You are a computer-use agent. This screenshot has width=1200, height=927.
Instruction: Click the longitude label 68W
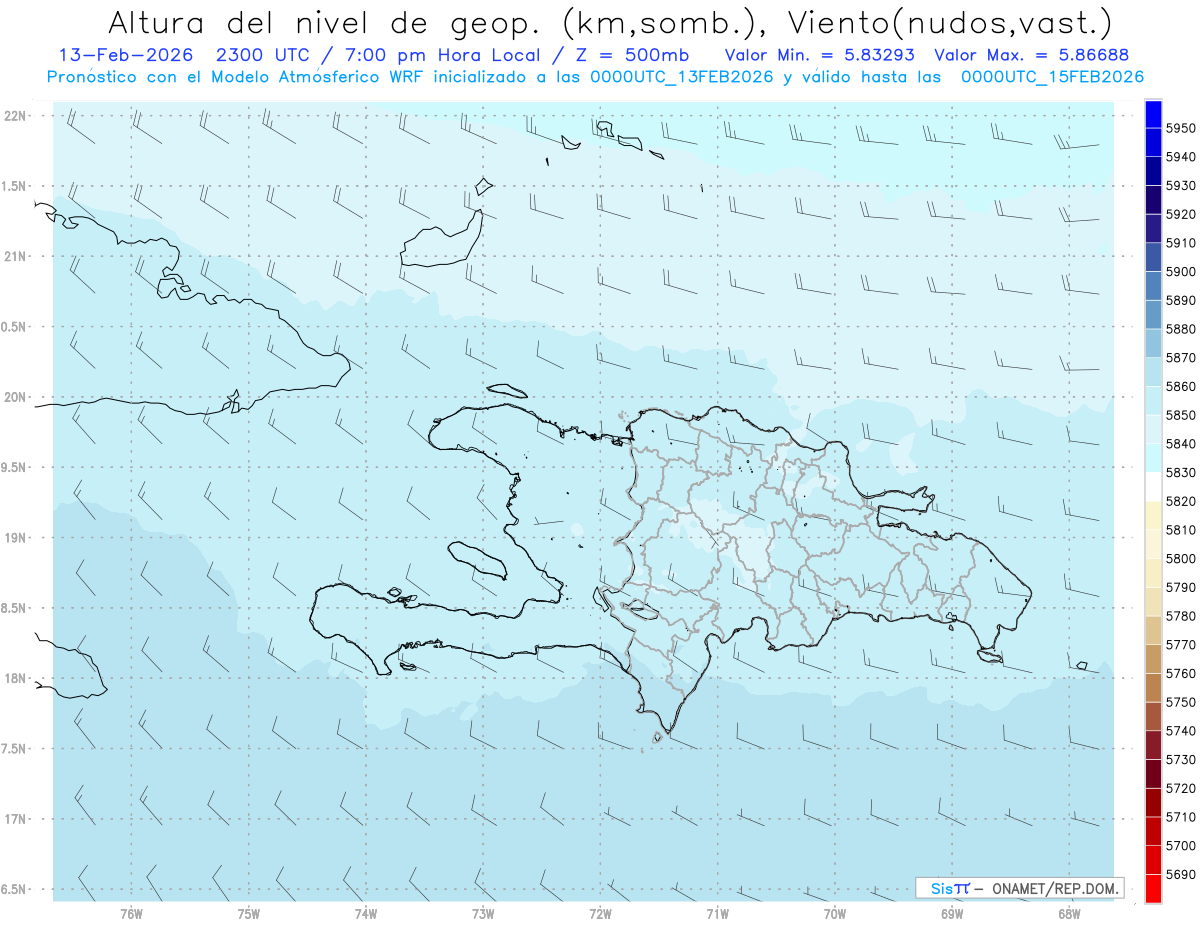(1069, 914)
